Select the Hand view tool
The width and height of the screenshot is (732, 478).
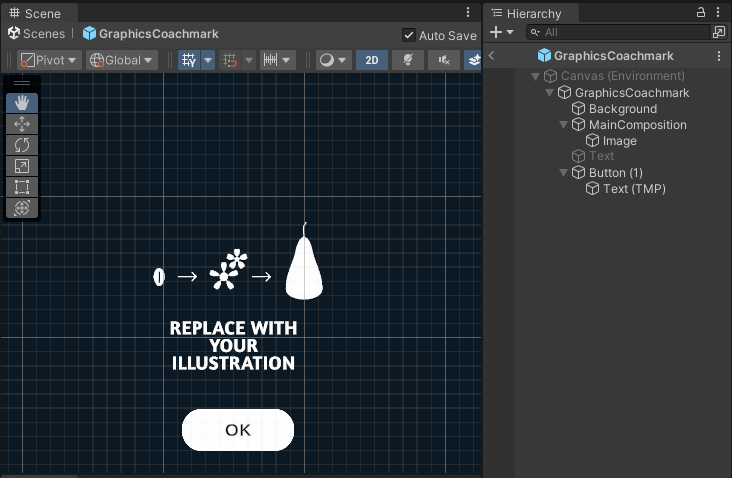22,103
